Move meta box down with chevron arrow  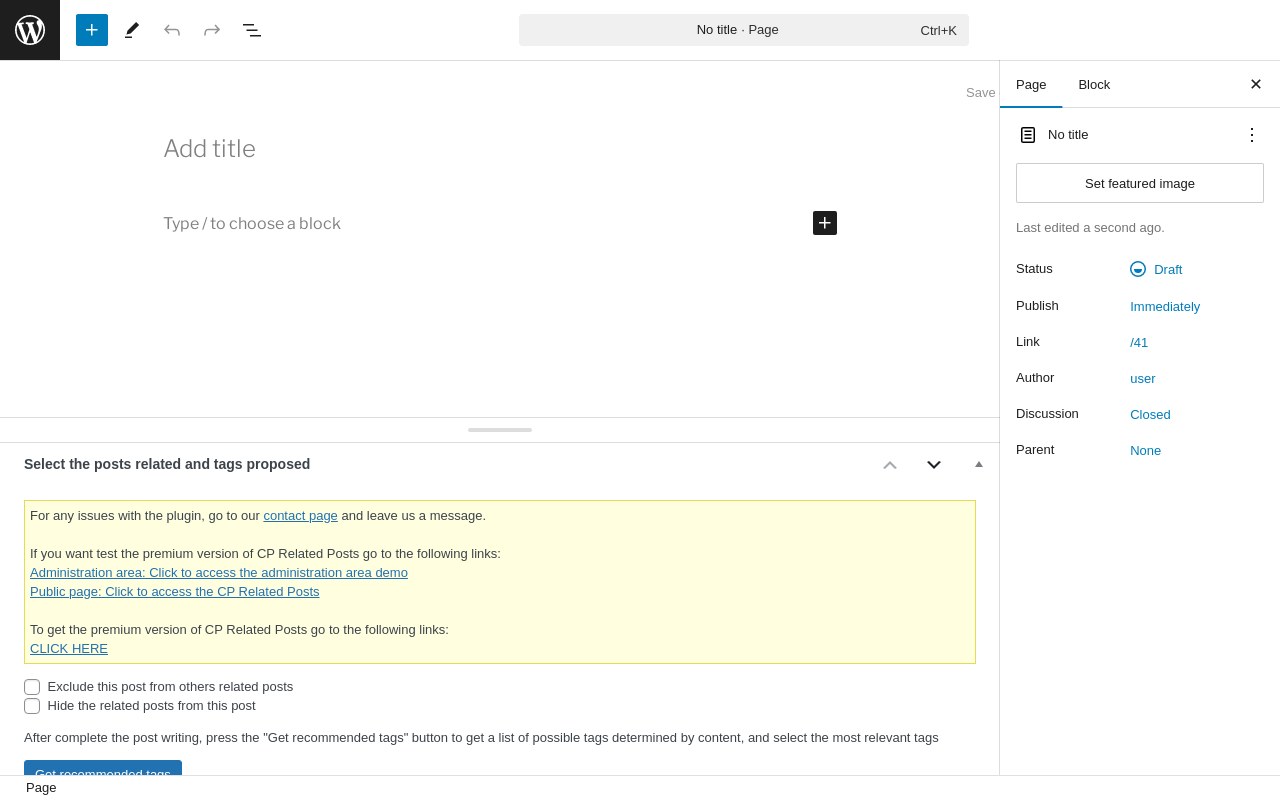pyautogui.click(x=934, y=465)
